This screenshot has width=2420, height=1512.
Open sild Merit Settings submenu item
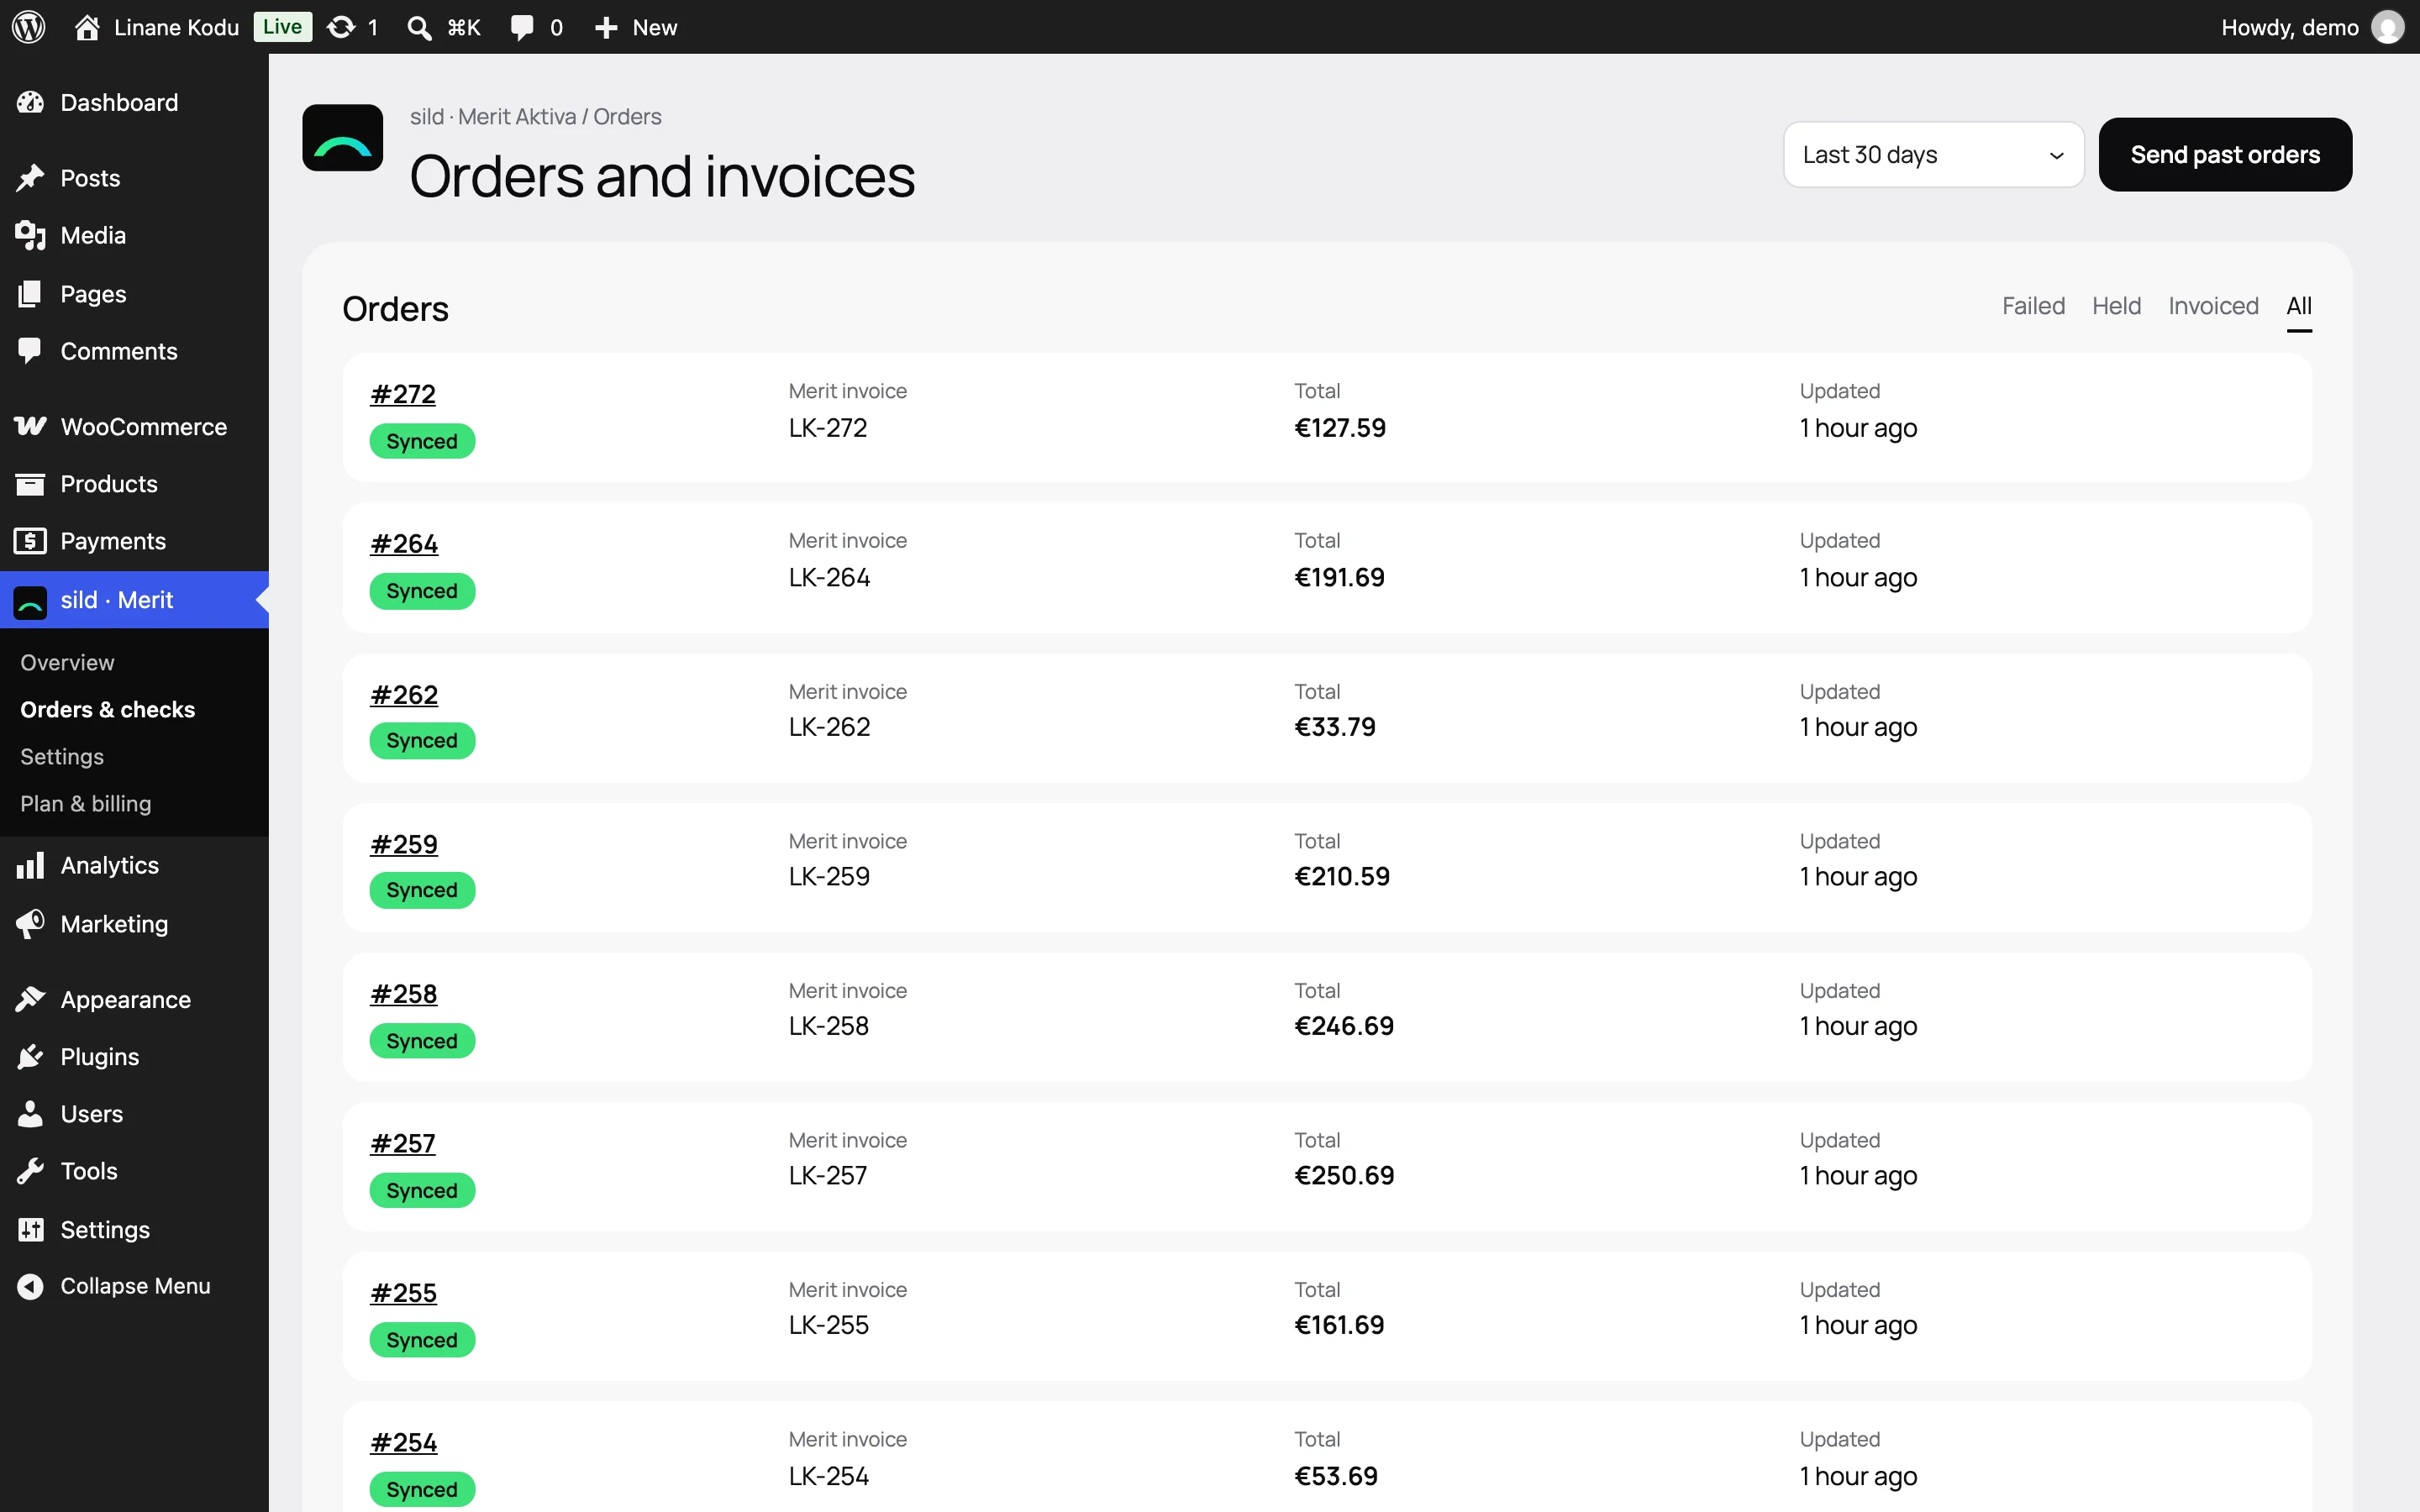tap(62, 756)
